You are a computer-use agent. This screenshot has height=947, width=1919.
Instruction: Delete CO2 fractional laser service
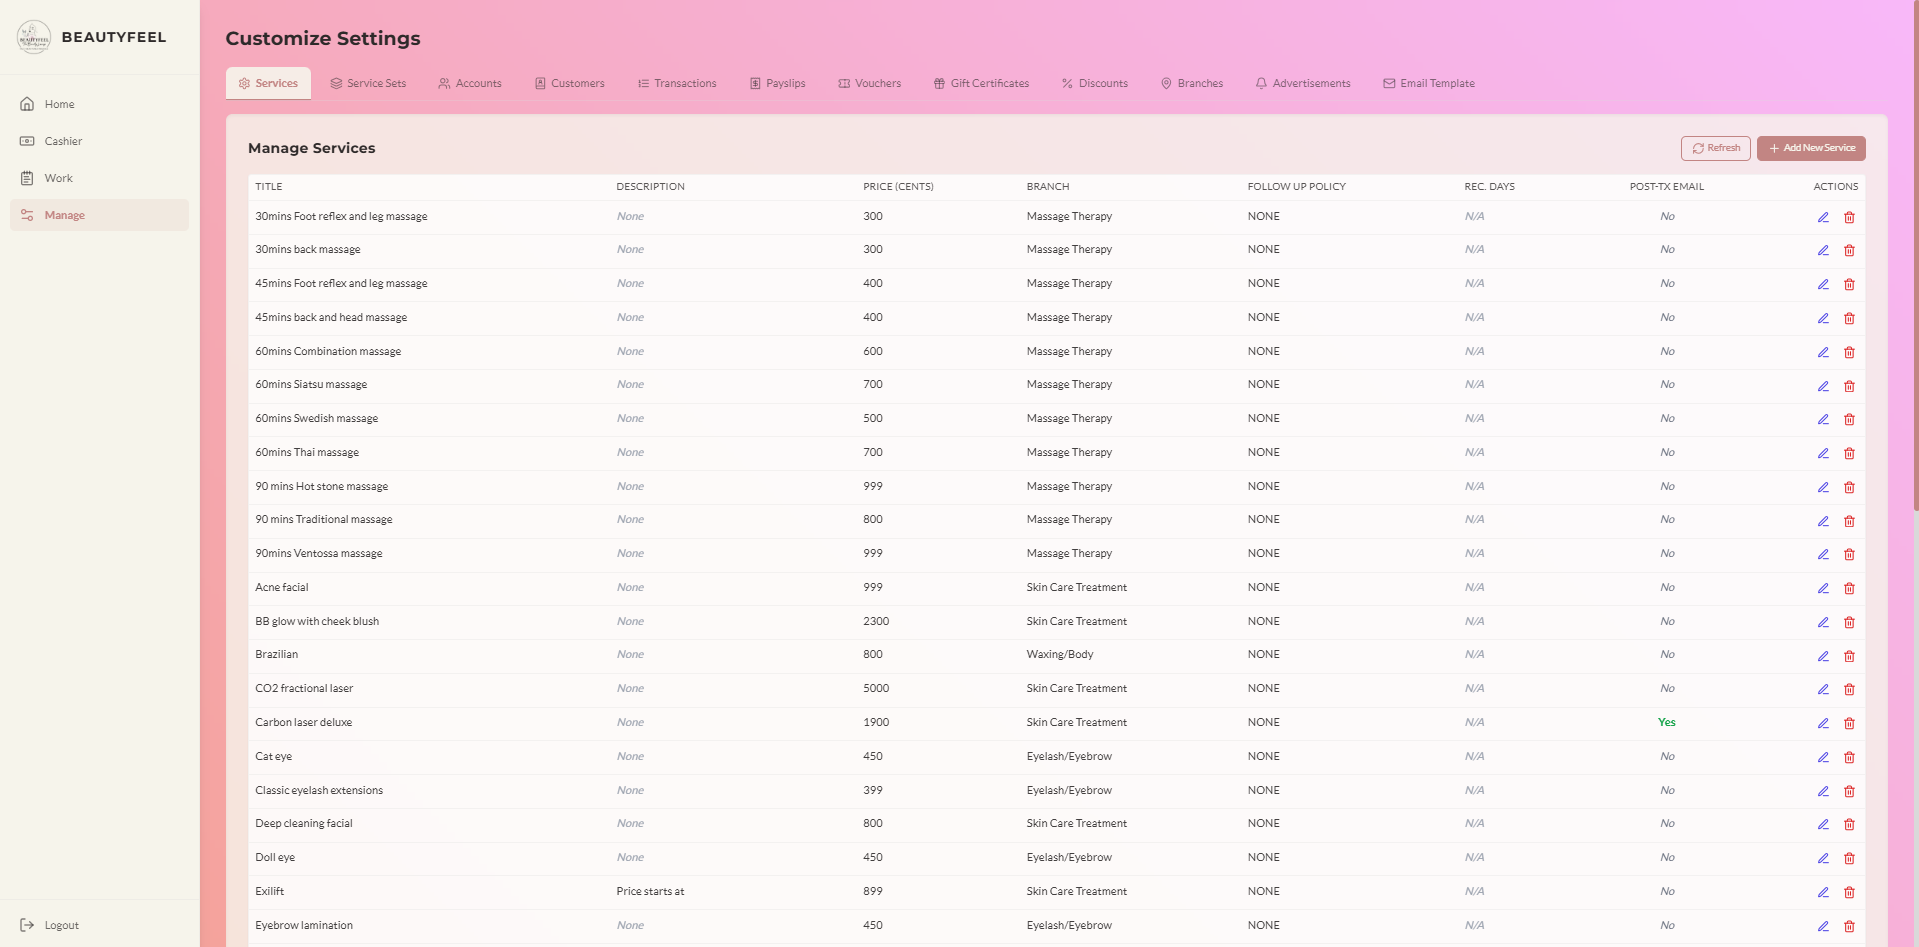pyautogui.click(x=1849, y=689)
